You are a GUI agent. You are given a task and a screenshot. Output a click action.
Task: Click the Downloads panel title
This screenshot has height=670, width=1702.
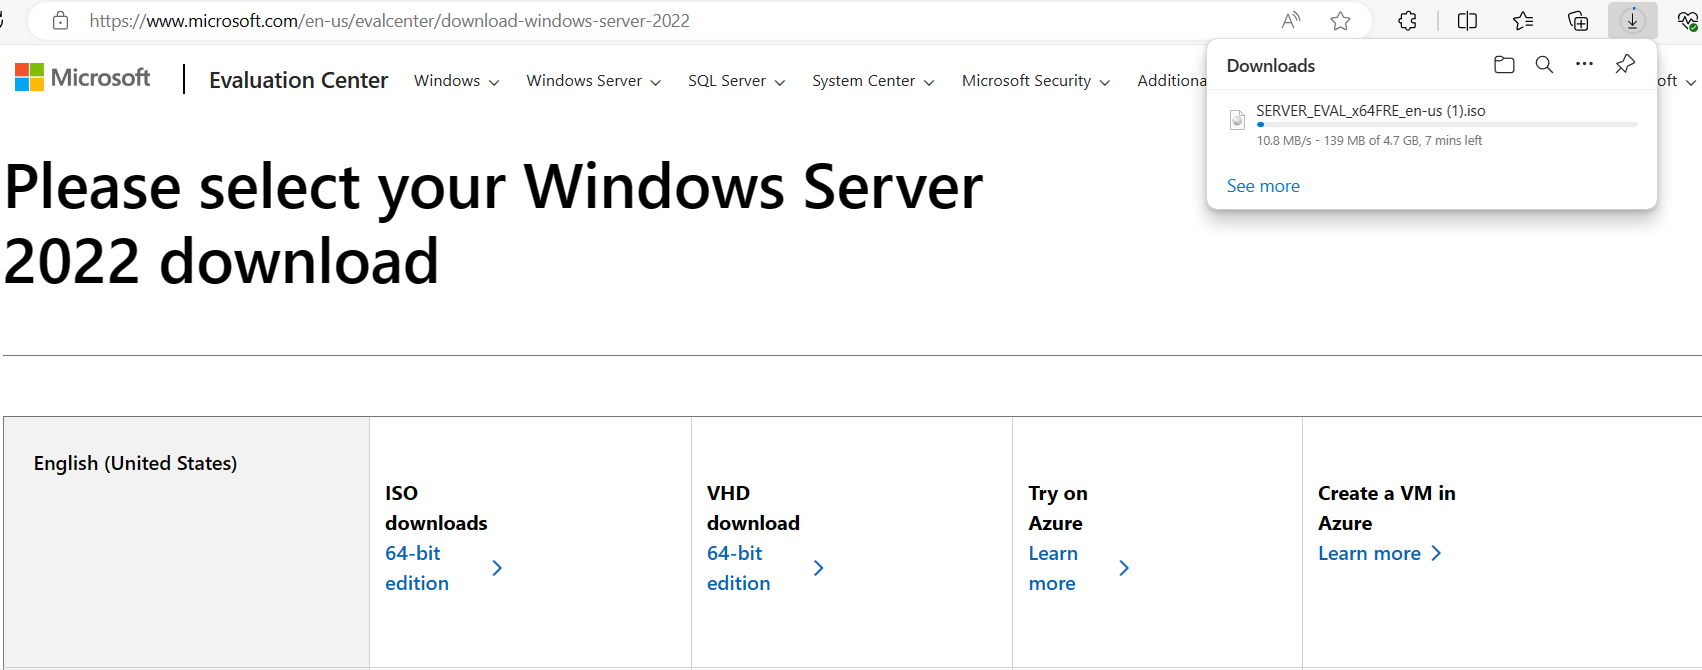(x=1270, y=66)
